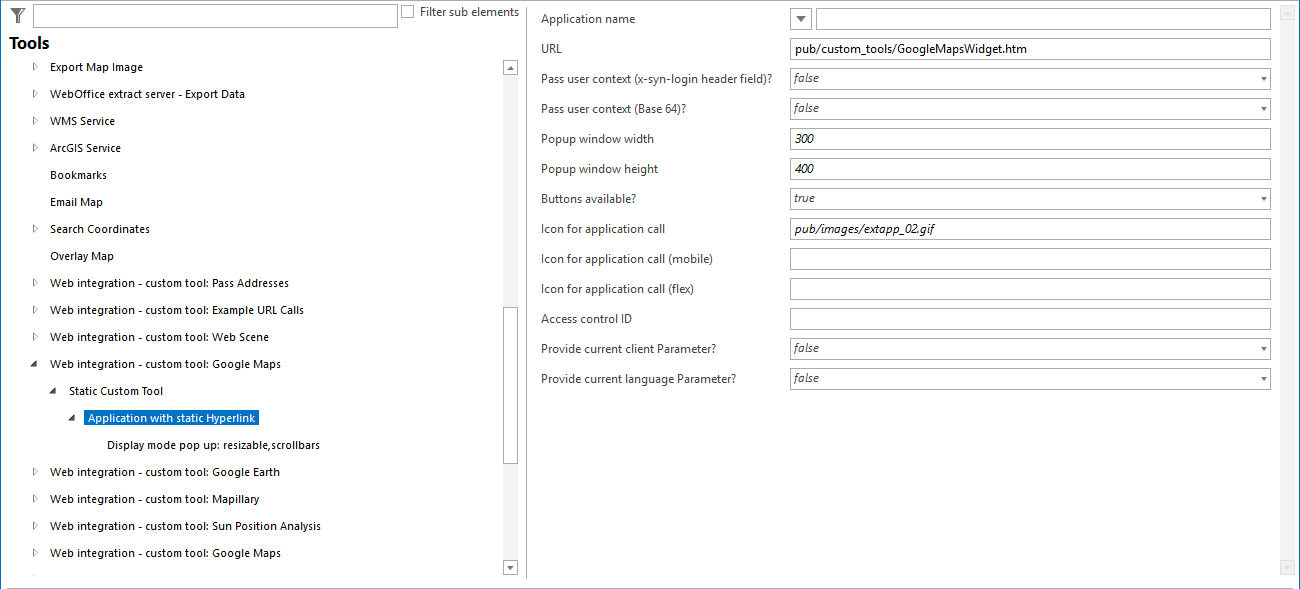This screenshot has height=589, width=1300.
Task: Open the Provide current client Parameter dropdown
Action: [1262, 348]
